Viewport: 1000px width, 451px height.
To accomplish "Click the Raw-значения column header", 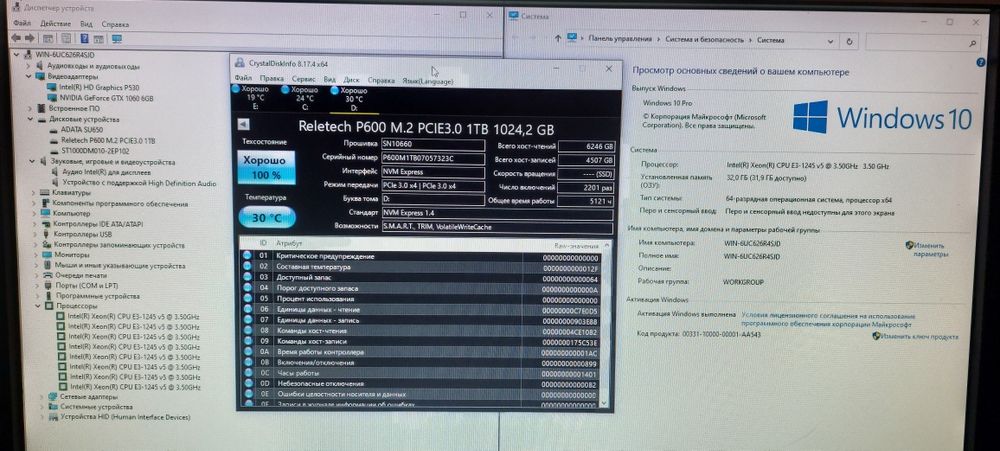I will [x=576, y=245].
